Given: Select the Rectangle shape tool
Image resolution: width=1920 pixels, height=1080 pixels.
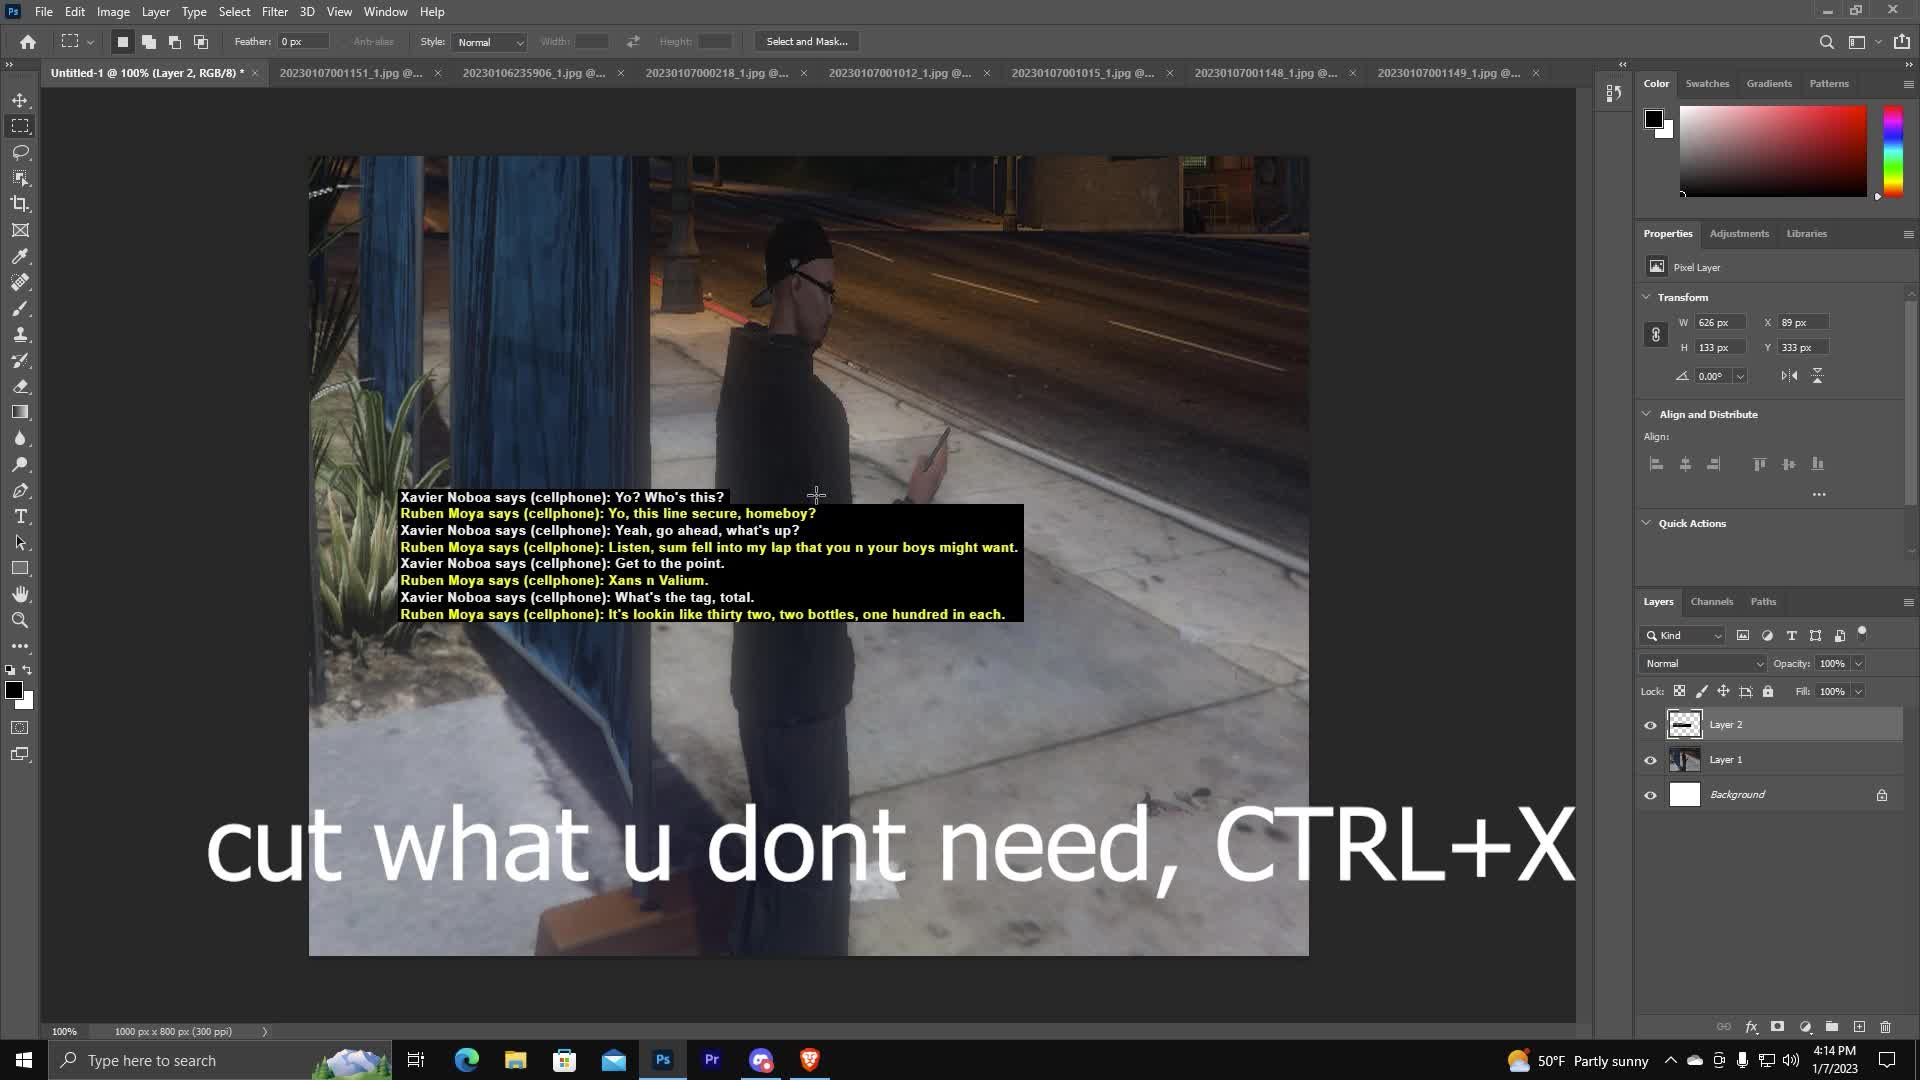Looking at the screenshot, I should tap(20, 568).
